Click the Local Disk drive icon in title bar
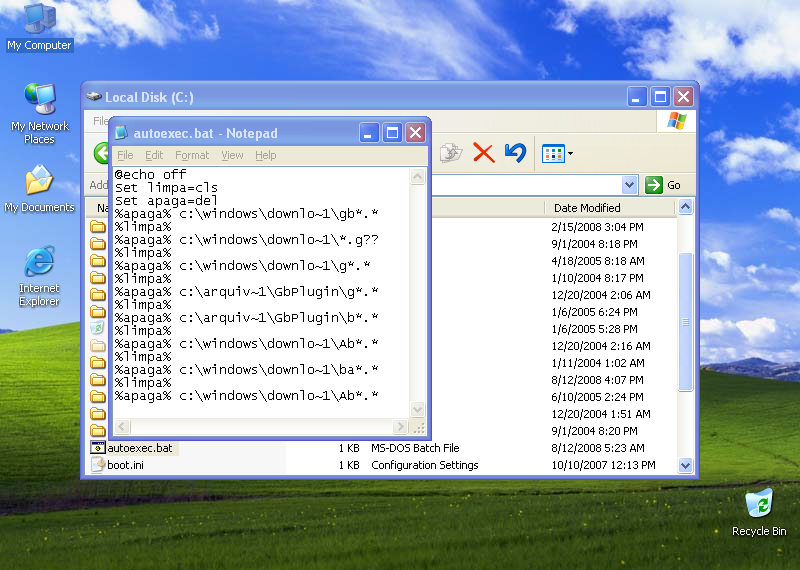The image size is (800, 570). [94, 96]
